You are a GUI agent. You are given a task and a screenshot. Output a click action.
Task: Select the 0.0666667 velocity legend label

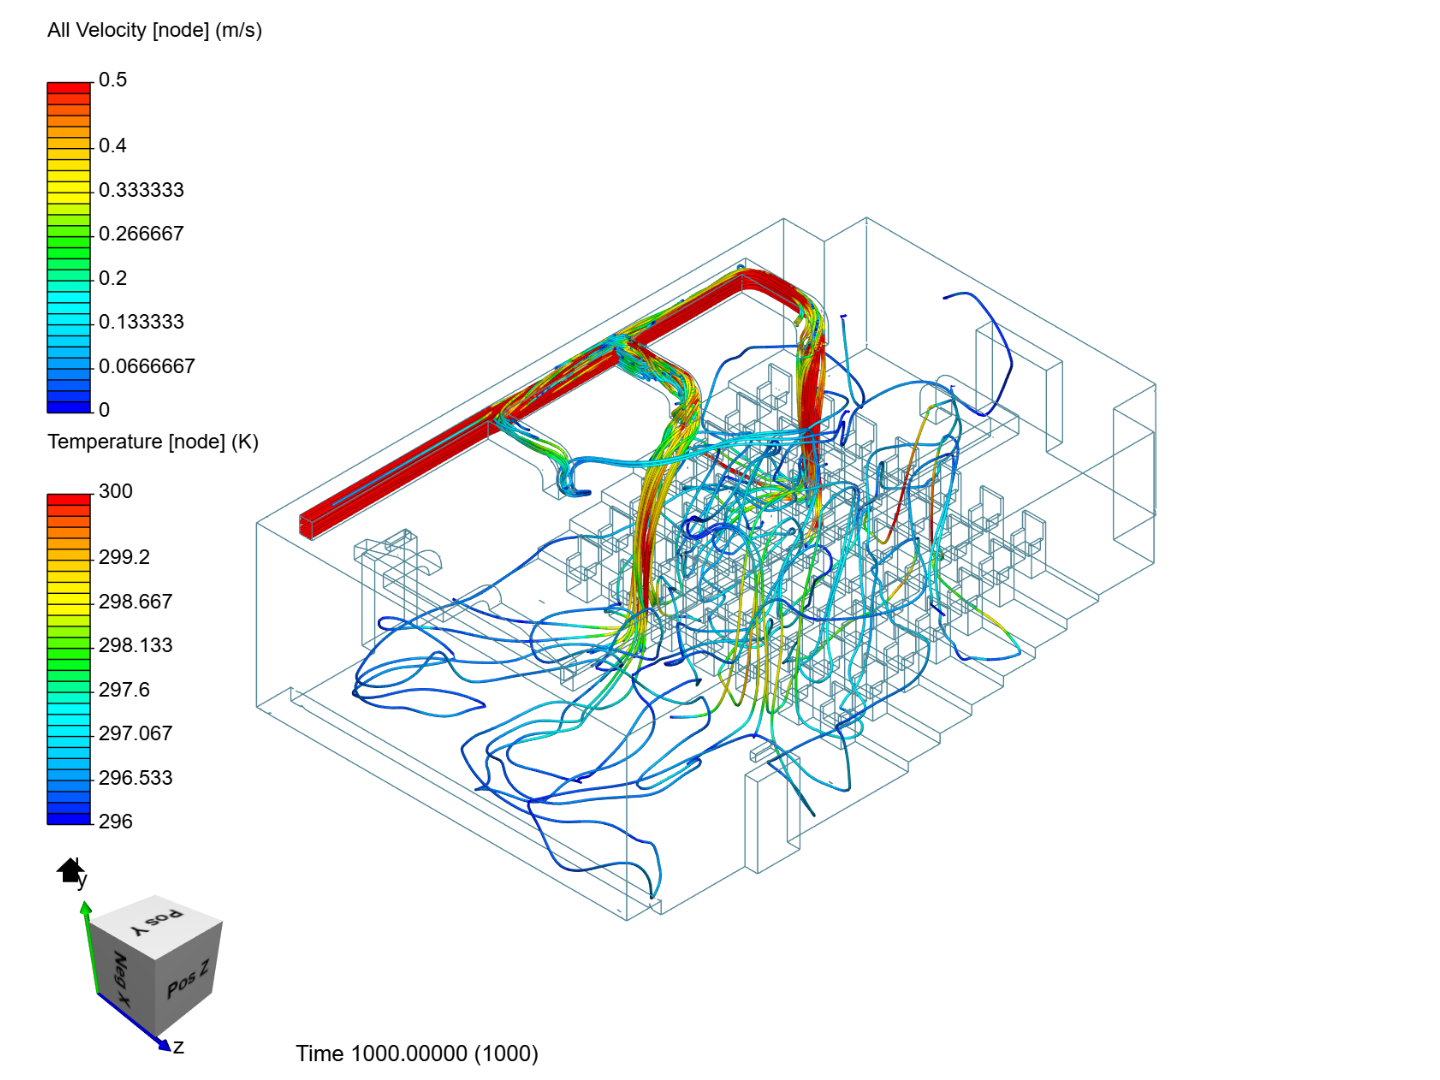147,366
